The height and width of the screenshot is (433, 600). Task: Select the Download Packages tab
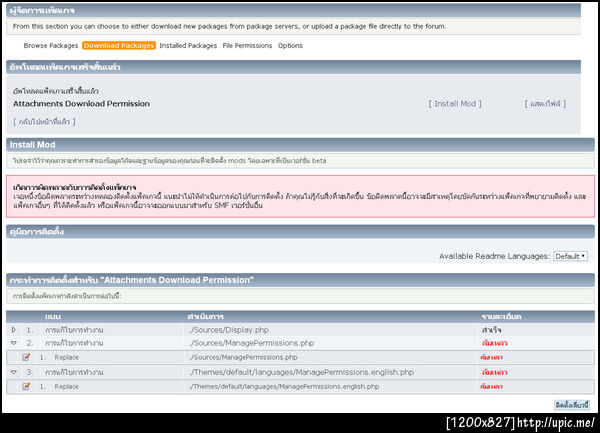click(x=119, y=46)
